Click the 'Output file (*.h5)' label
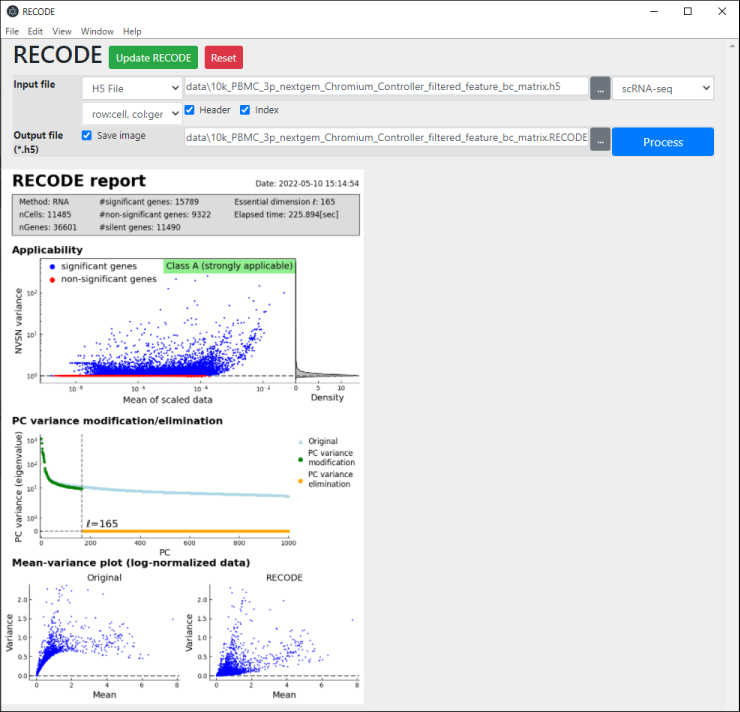 click(x=38, y=142)
